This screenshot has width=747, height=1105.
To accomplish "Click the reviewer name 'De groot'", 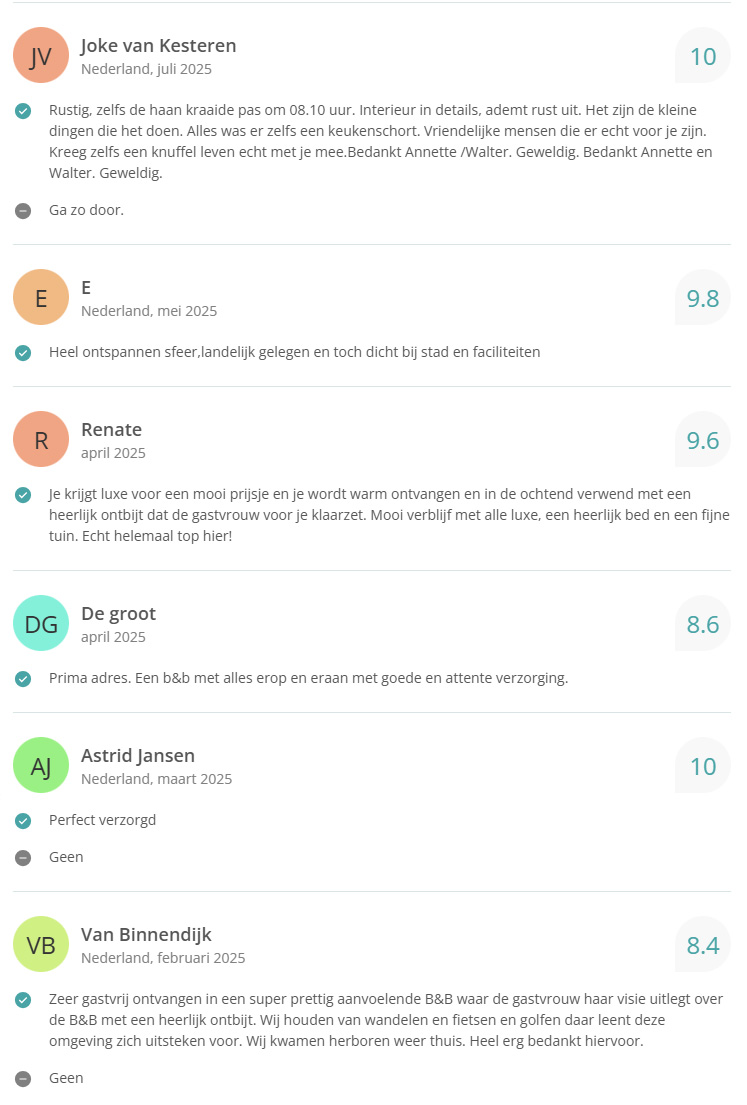I will (x=118, y=614).
